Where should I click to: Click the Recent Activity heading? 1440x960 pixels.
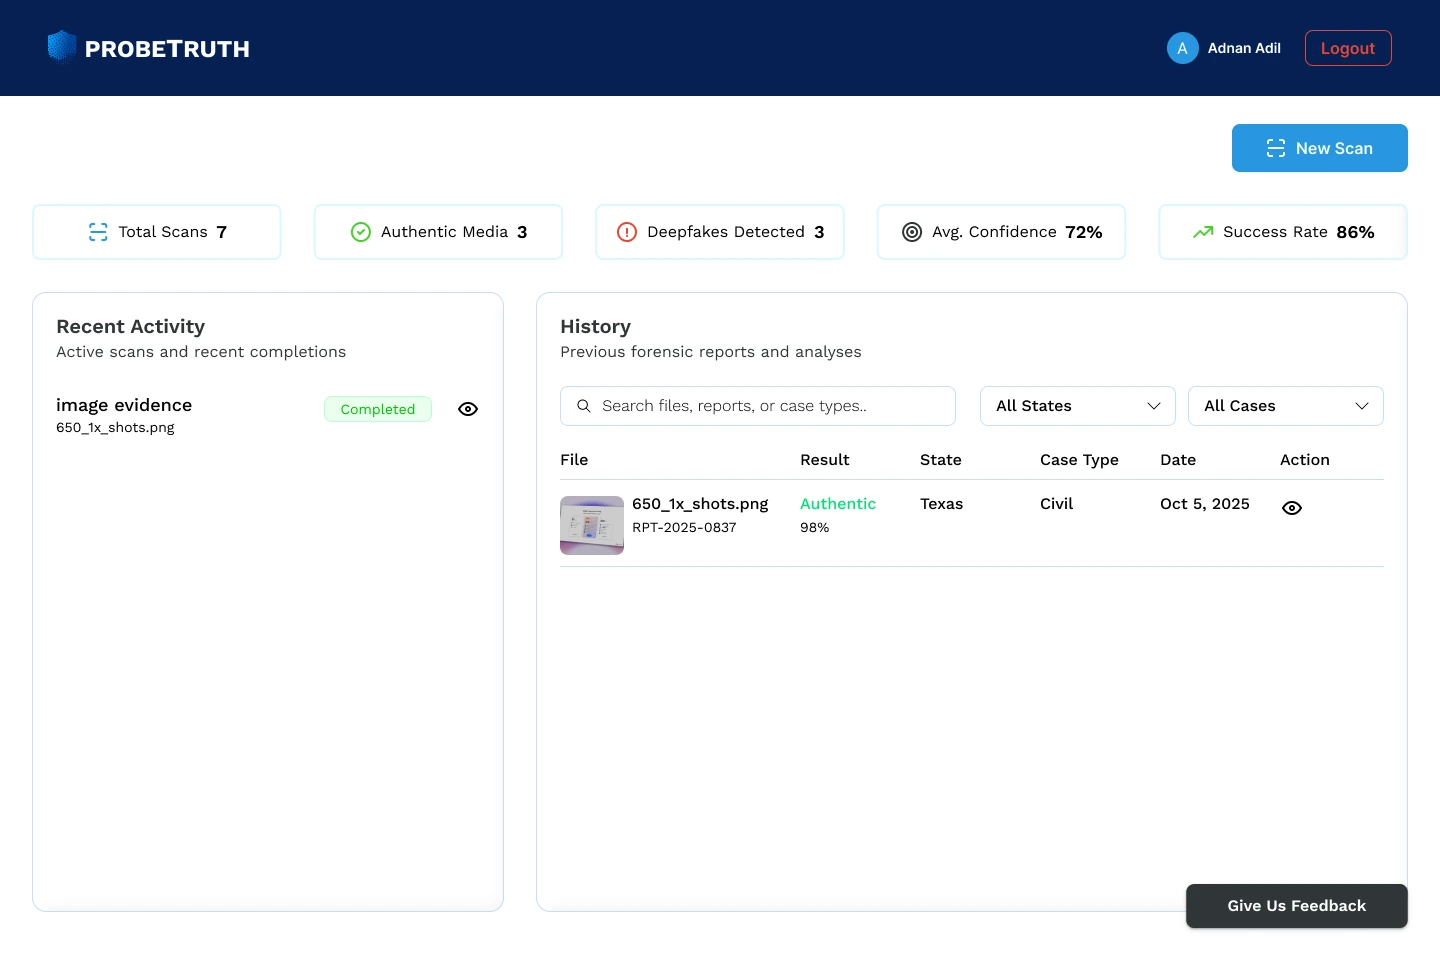pyautogui.click(x=131, y=327)
